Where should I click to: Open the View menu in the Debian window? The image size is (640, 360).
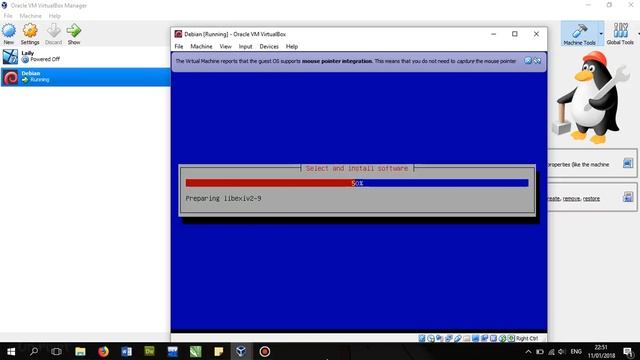(225, 47)
